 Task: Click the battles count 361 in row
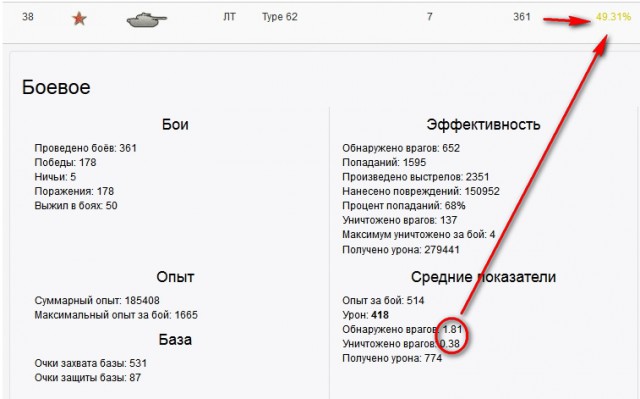coord(522,17)
